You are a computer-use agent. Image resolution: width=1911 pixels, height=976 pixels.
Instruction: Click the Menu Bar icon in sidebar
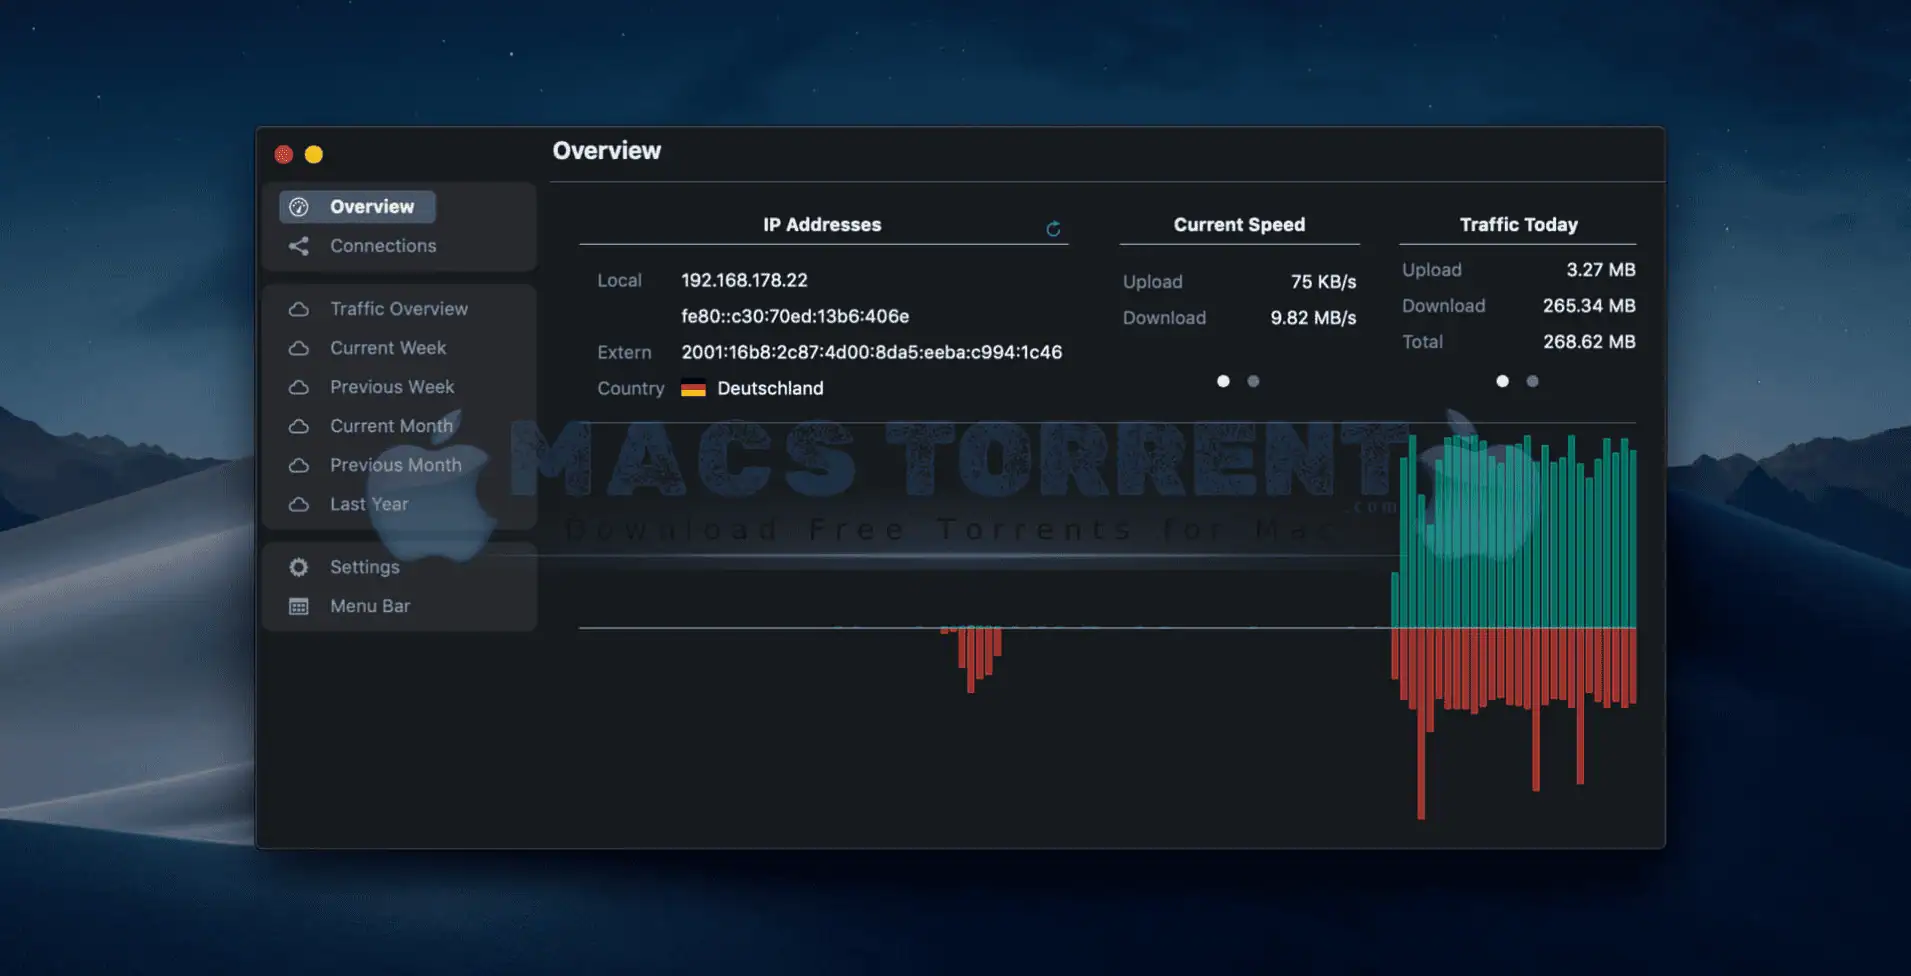298,606
